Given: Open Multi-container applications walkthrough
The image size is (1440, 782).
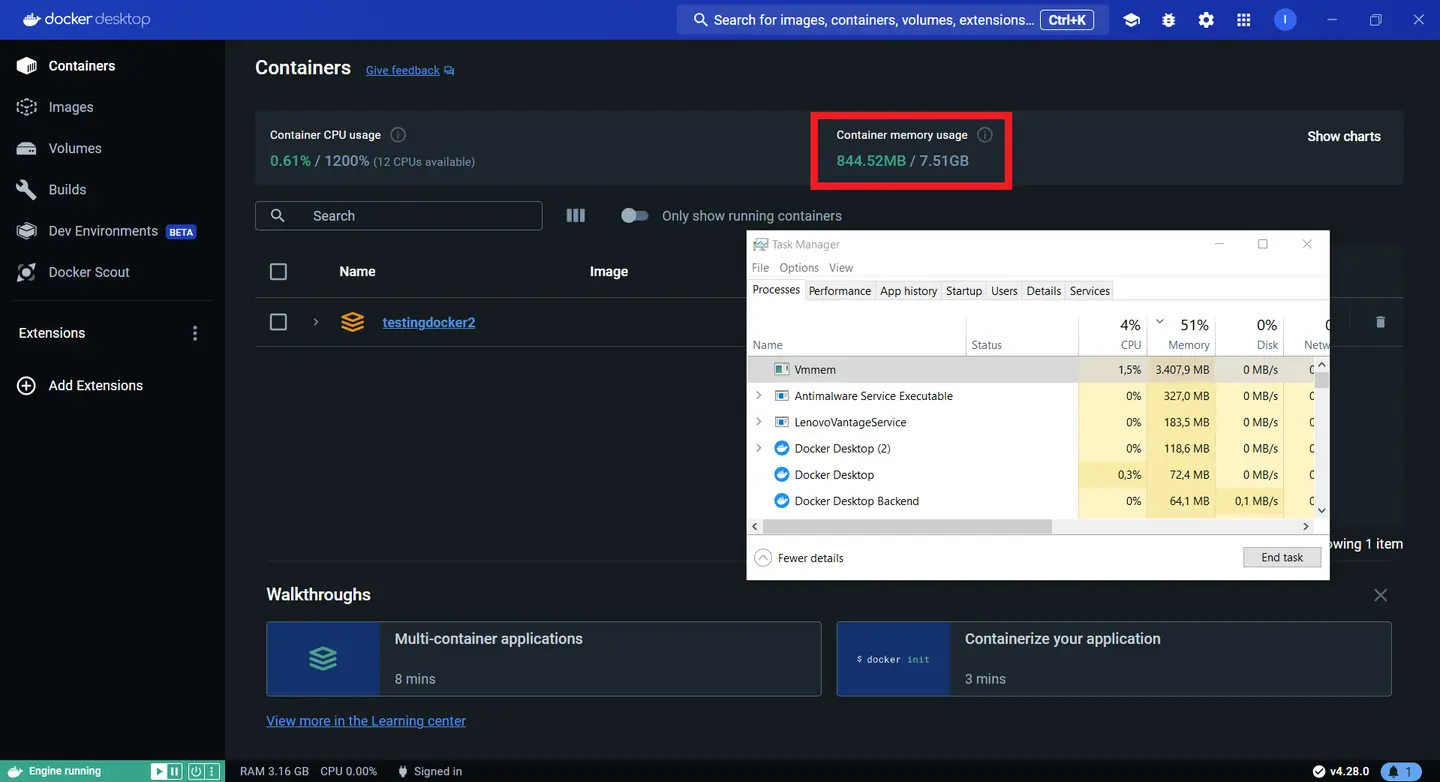Looking at the screenshot, I should [543, 659].
